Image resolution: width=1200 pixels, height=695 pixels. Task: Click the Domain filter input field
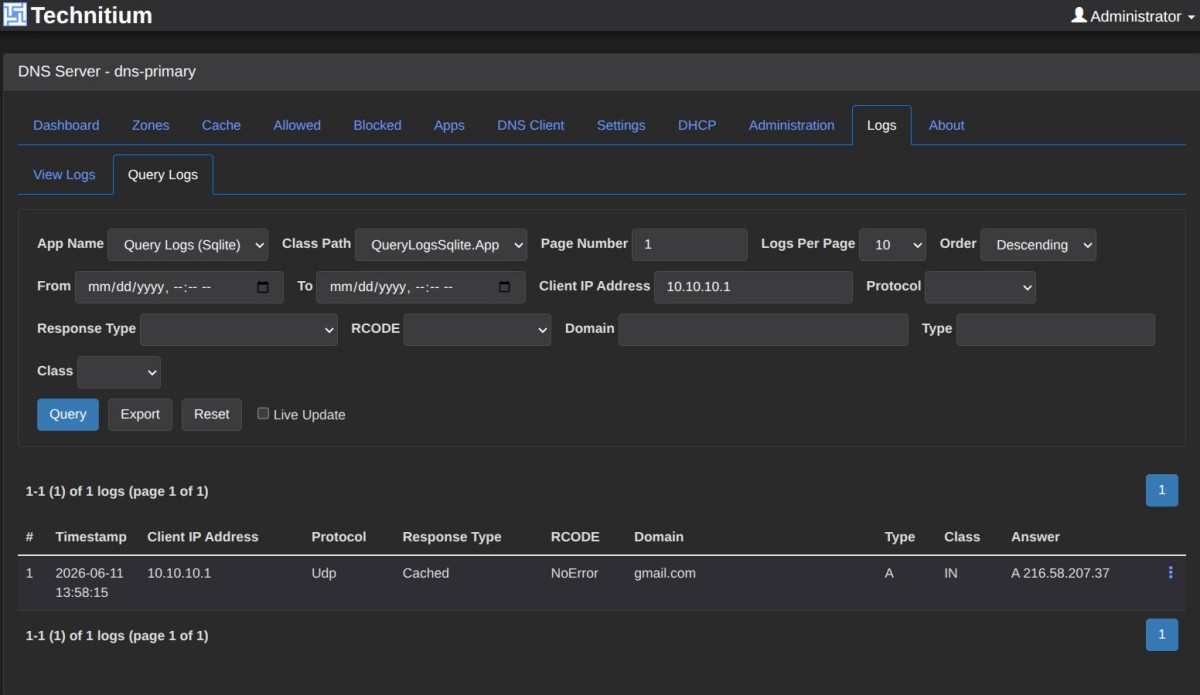point(763,330)
